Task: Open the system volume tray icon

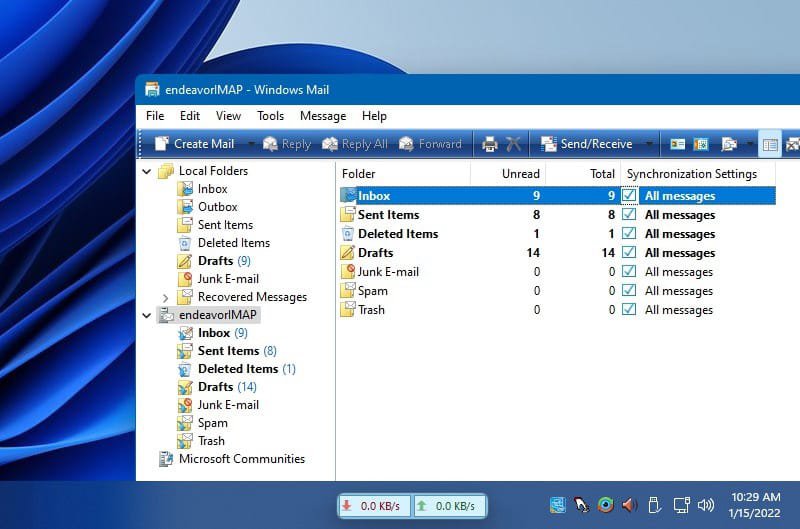Action: click(x=706, y=506)
